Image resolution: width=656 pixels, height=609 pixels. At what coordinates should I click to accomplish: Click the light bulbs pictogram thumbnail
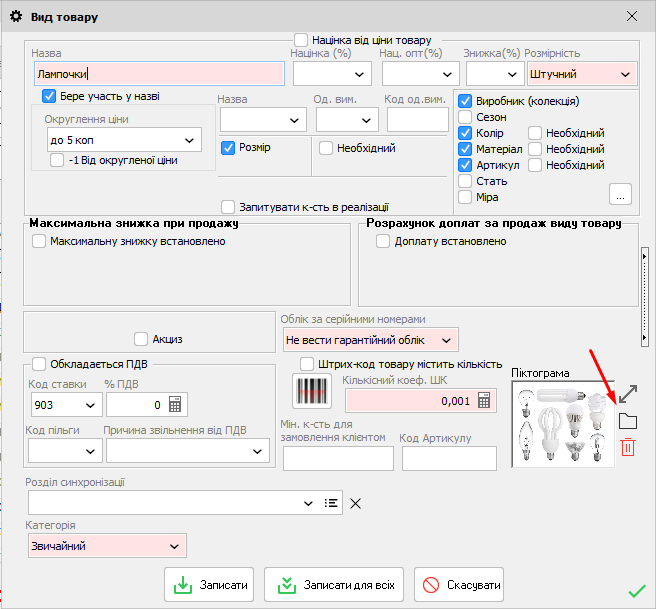(x=561, y=425)
